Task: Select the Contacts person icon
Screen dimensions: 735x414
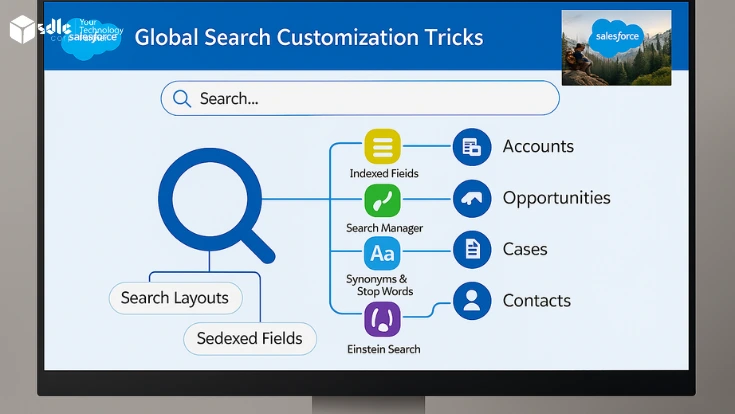Action: (472, 301)
